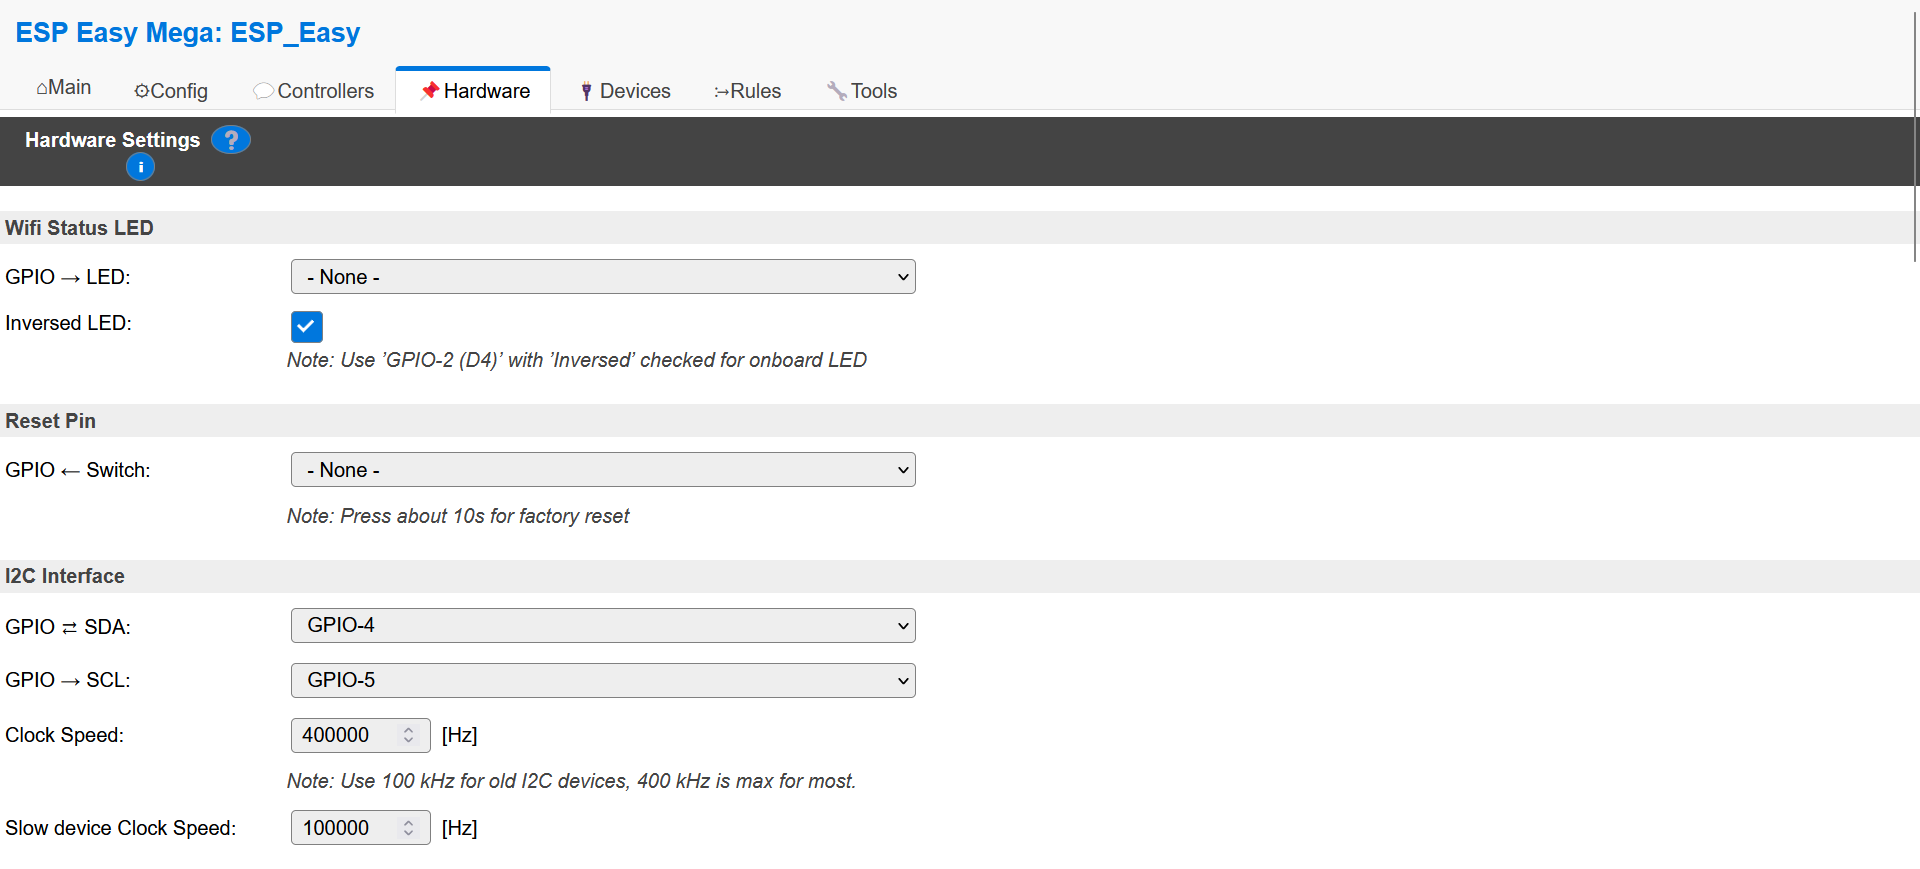Click the Rules arrow icon
1920x869 pixels.
pyautogui.click(x=723, y=91)
